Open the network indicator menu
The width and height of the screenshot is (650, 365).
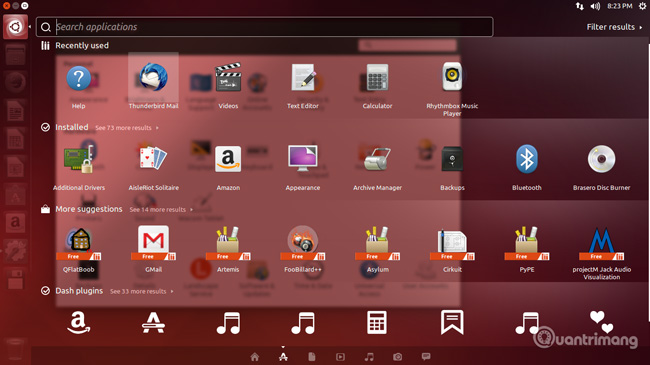pos(580,6)
